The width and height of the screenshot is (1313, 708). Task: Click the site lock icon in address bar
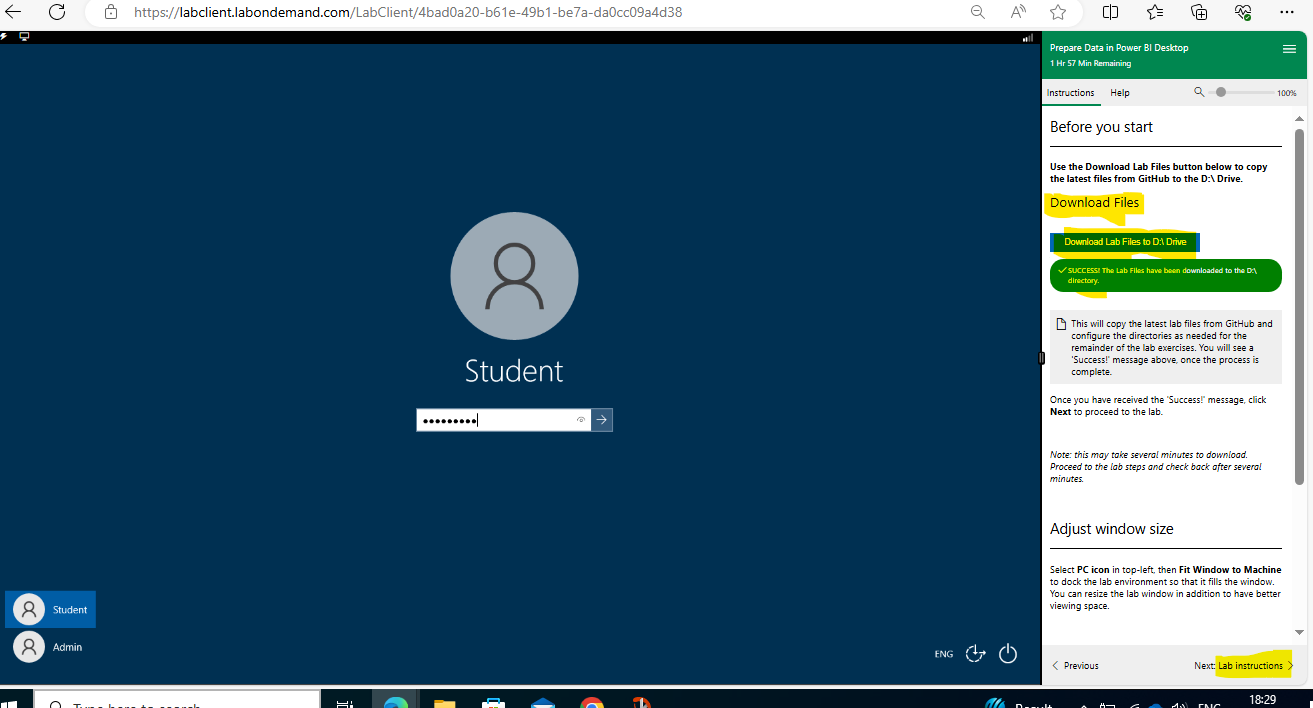110,13
